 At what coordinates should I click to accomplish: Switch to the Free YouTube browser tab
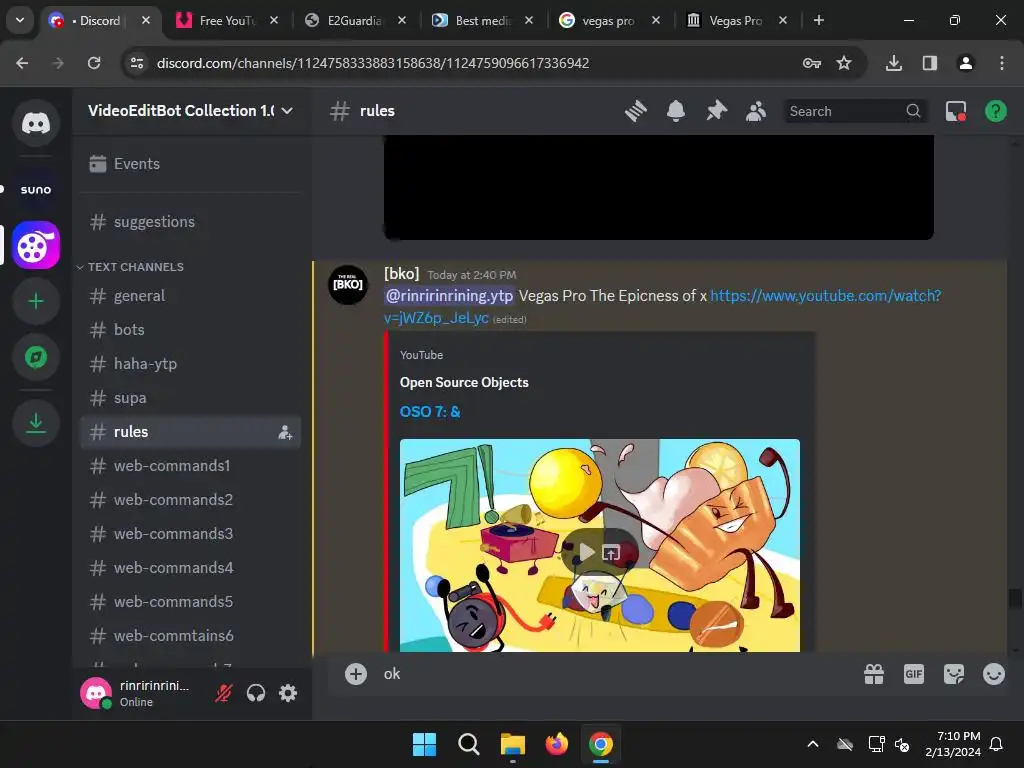pos(227,20)
